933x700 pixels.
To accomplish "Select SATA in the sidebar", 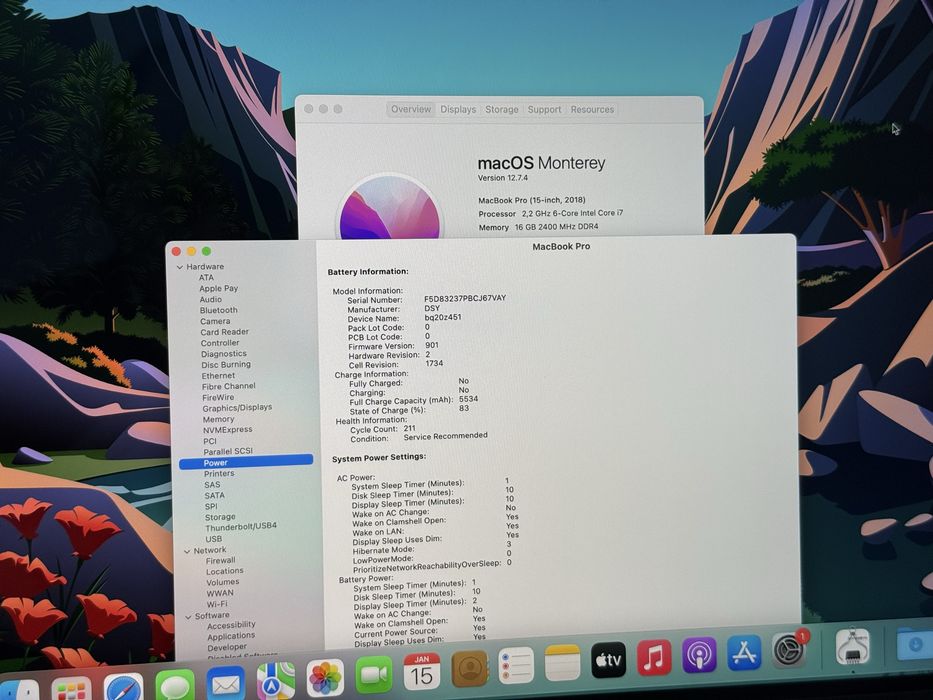I will pos(215,495).
